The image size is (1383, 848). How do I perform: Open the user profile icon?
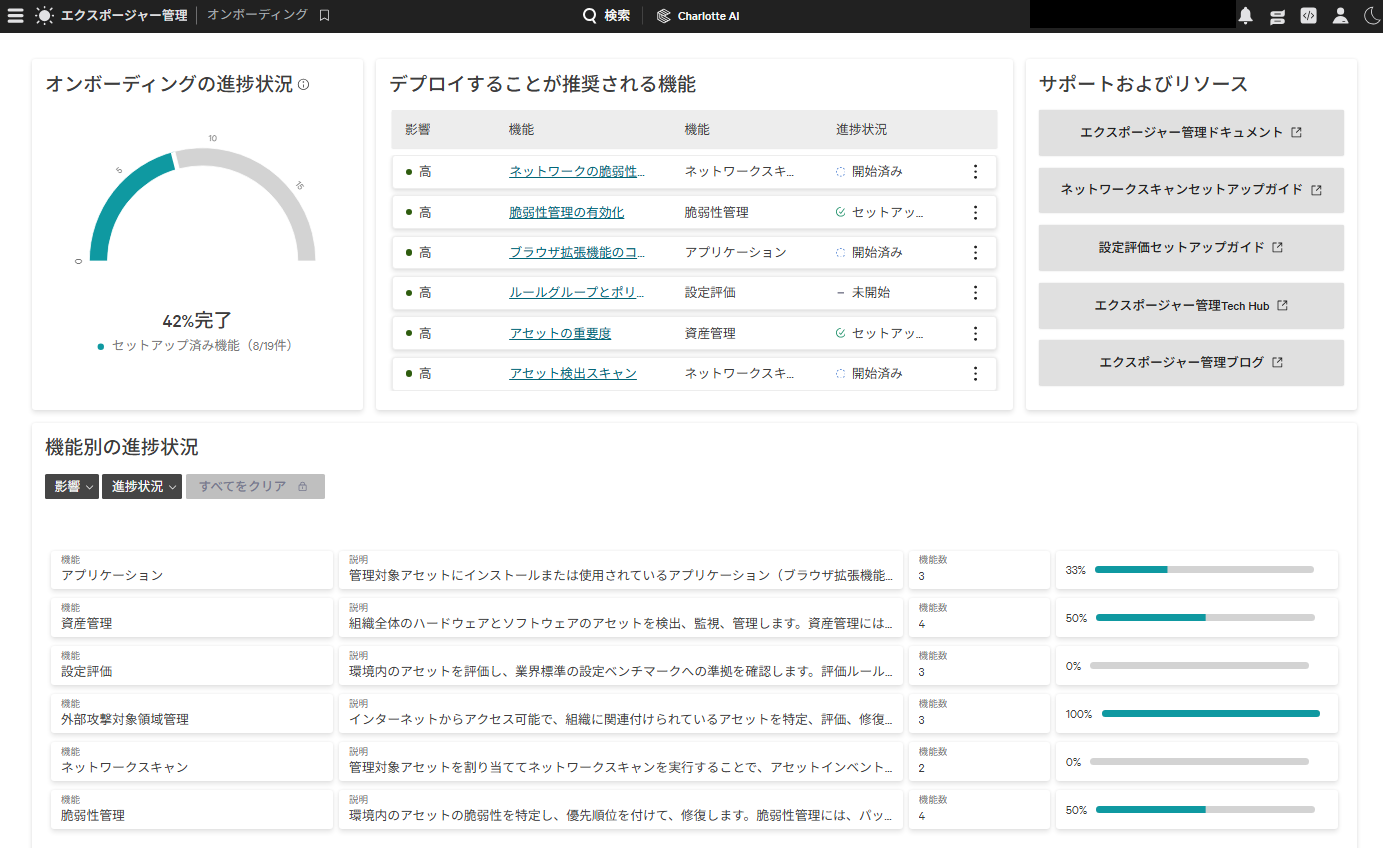(1340, 15)
